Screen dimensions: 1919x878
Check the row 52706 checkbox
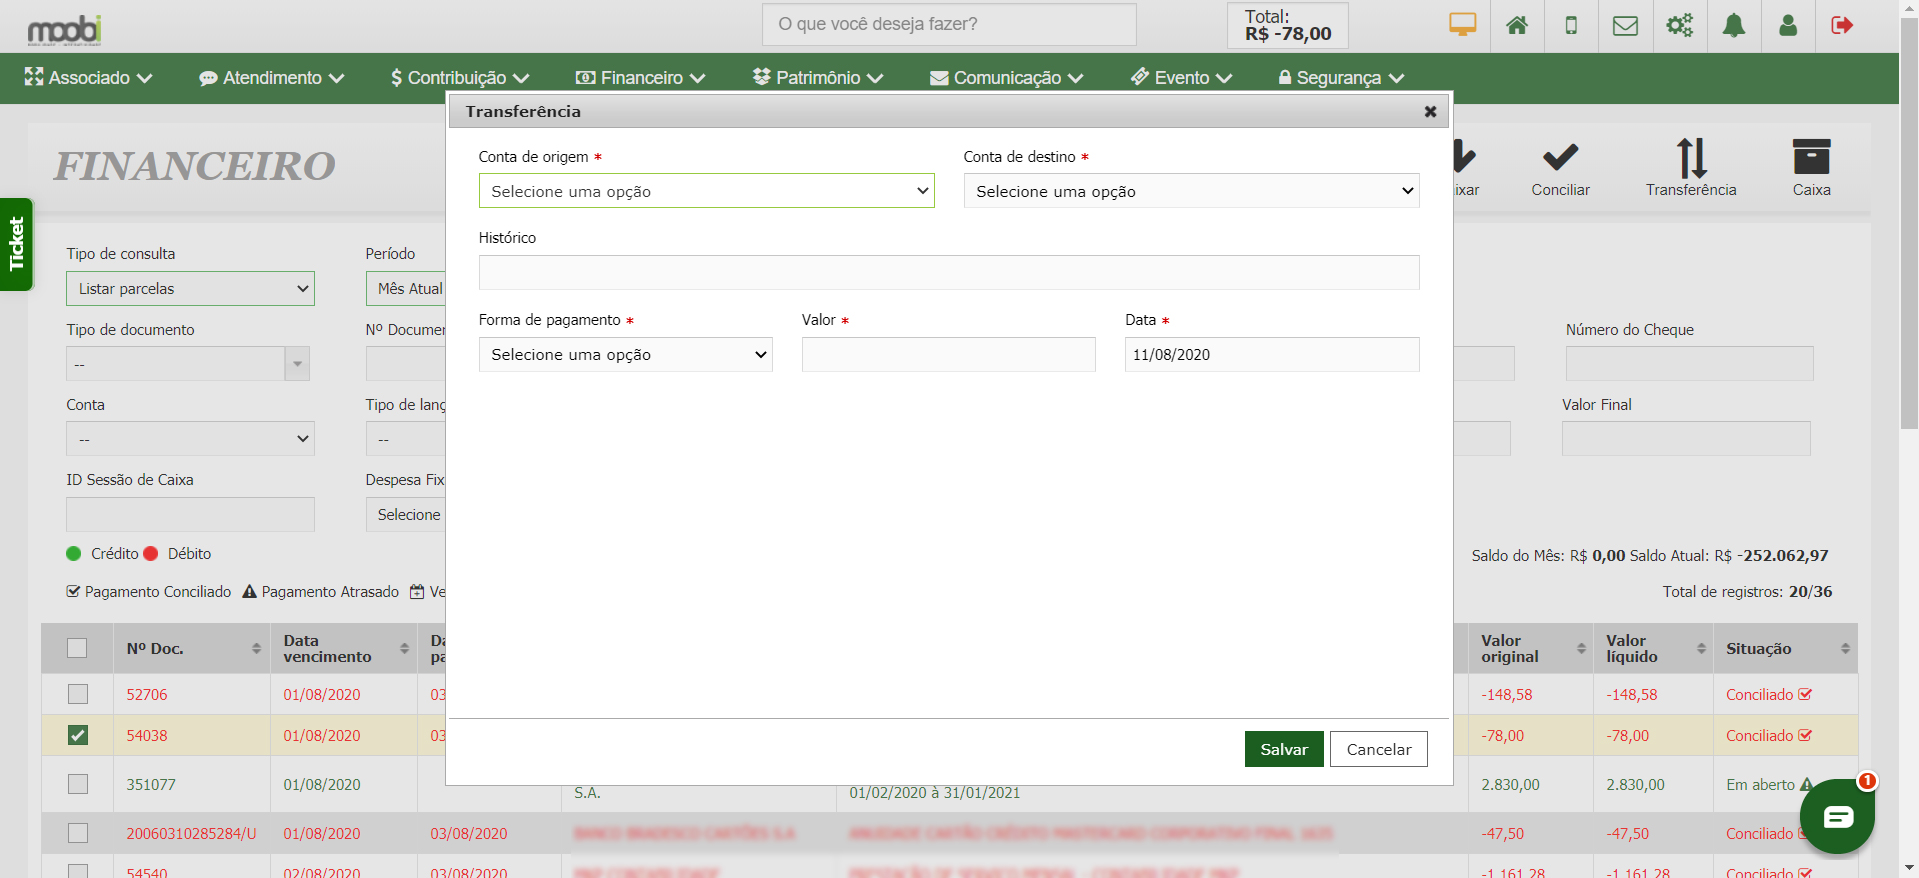click(78, 694)
